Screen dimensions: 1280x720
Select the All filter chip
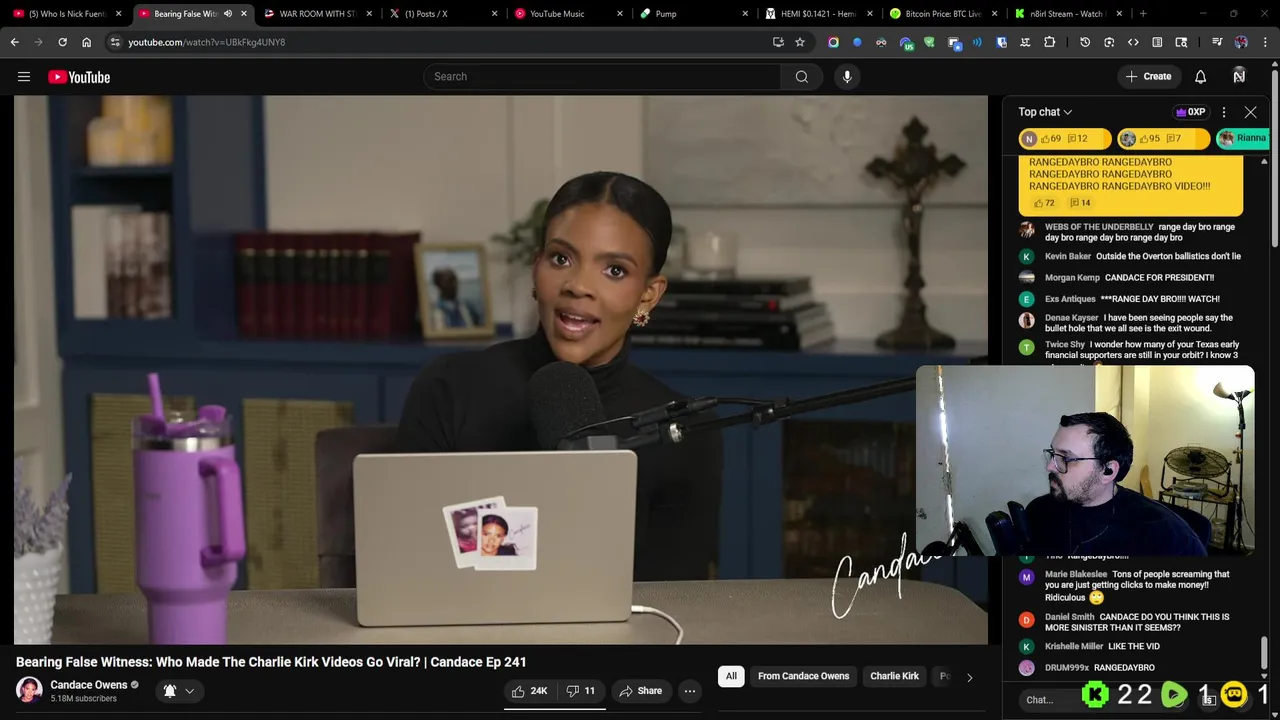[731, 676]
